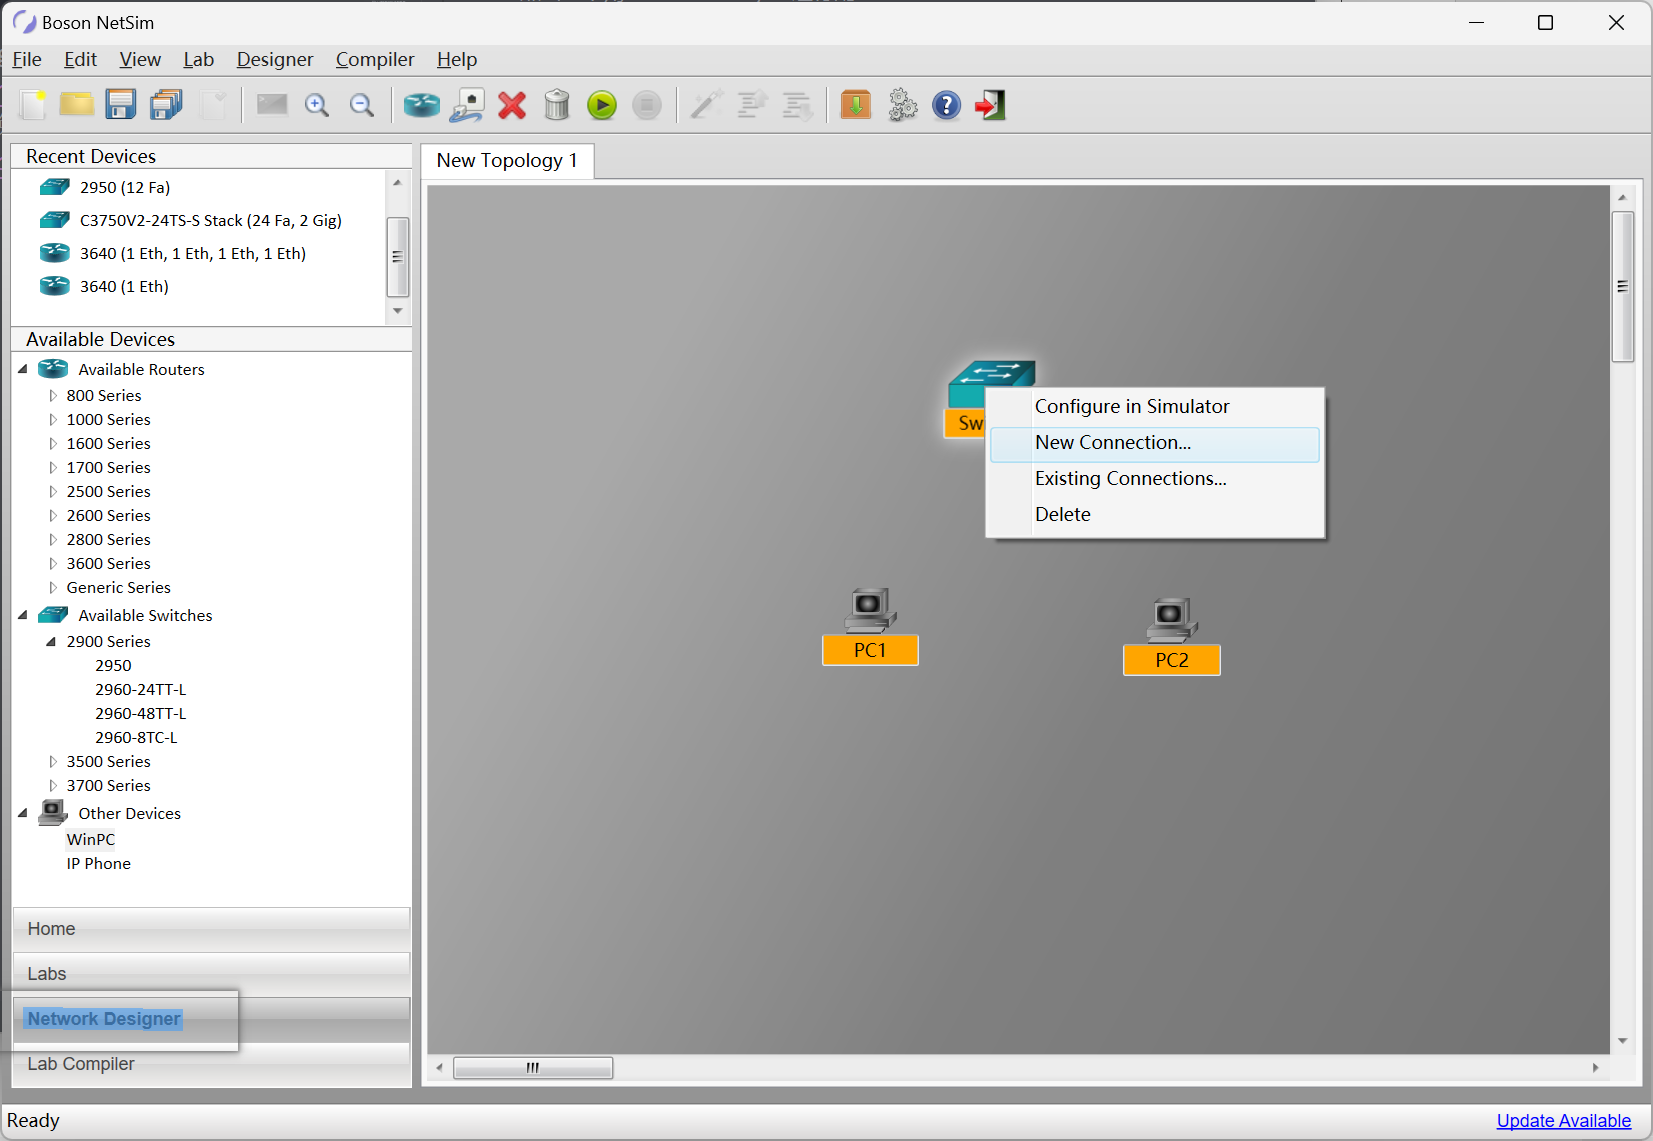The image size is (1653, 1141).
Task: Click the router device toolbar icon
Action: click(422, 105)
